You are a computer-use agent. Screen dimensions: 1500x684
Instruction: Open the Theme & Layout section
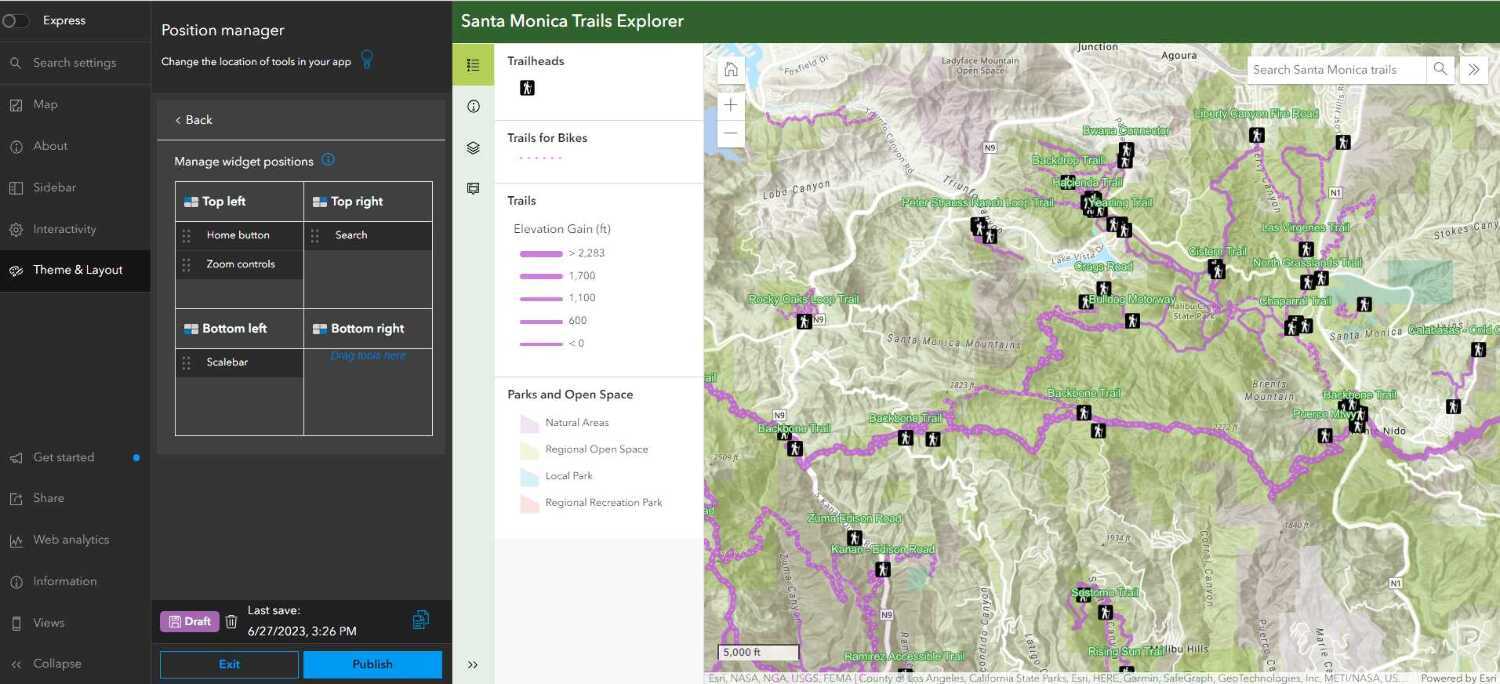pos(76,270)
